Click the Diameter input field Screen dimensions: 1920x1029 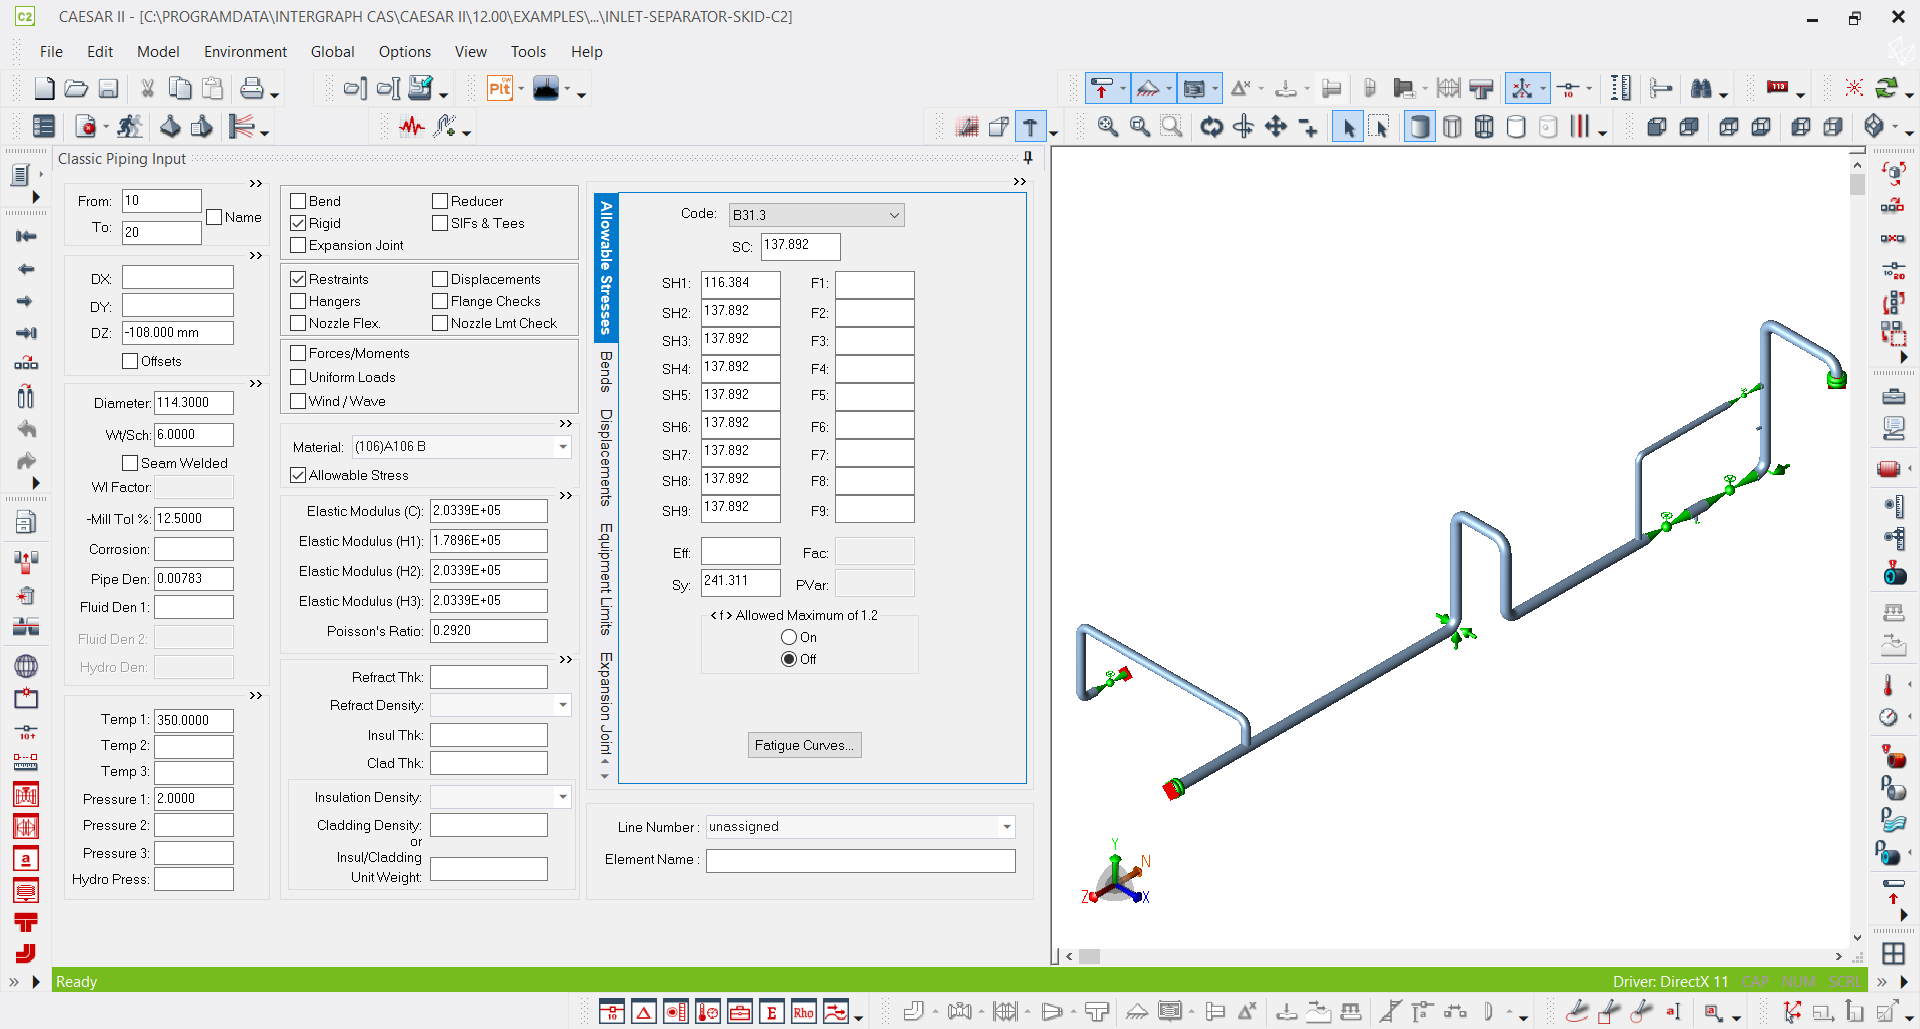(x=194, y=403)
